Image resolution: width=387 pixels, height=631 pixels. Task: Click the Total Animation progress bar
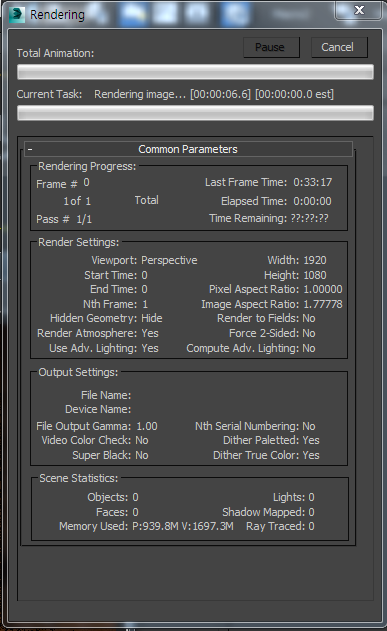point(195,72)
